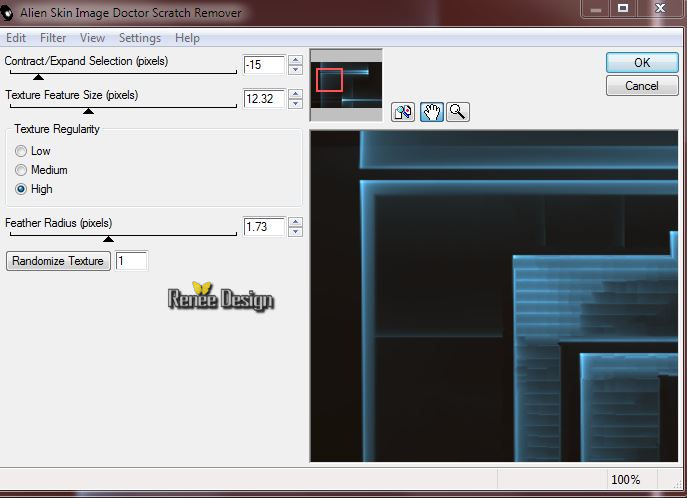Click the Alien Skin application icon in the title bar
The image size is (687, 498).
7,13
